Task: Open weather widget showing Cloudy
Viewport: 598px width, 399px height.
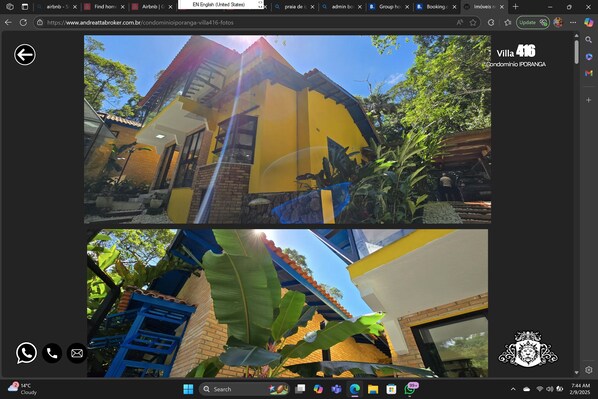Action: point(23,389)
